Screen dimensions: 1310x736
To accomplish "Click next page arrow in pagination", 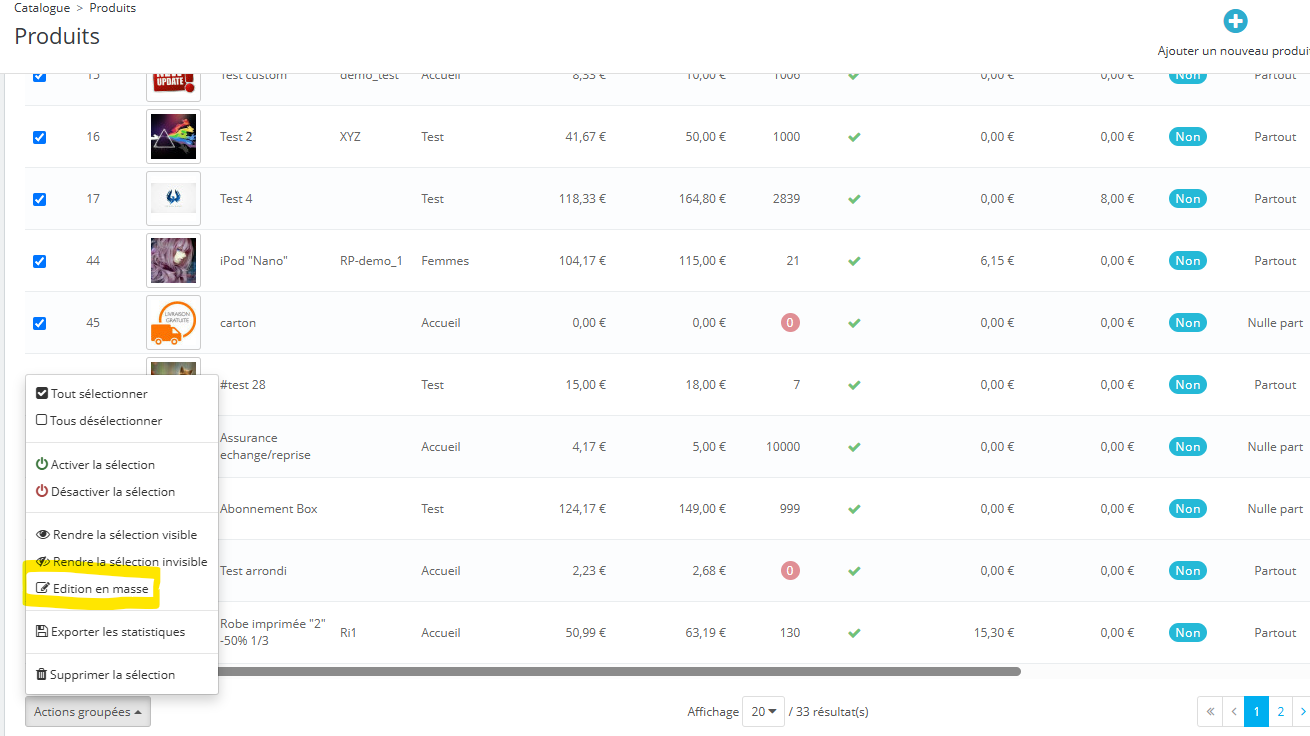I will tap(1301, 712).
